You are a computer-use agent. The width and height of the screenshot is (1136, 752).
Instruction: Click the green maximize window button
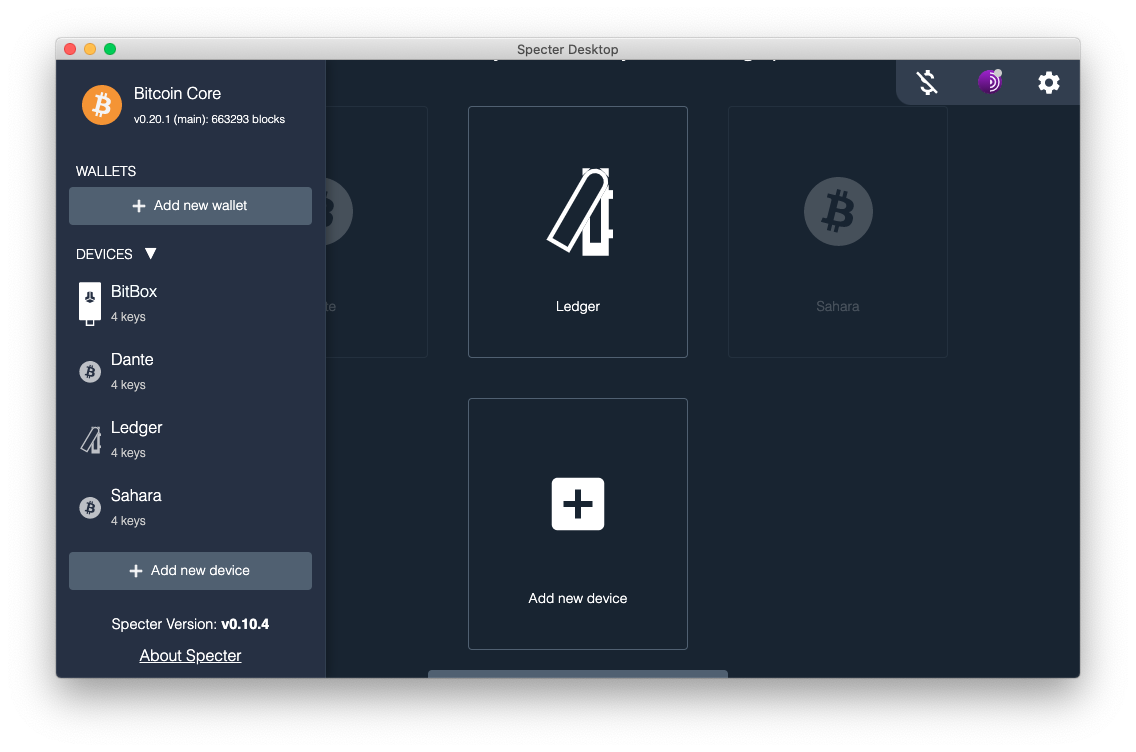click(x=110, y=49)
